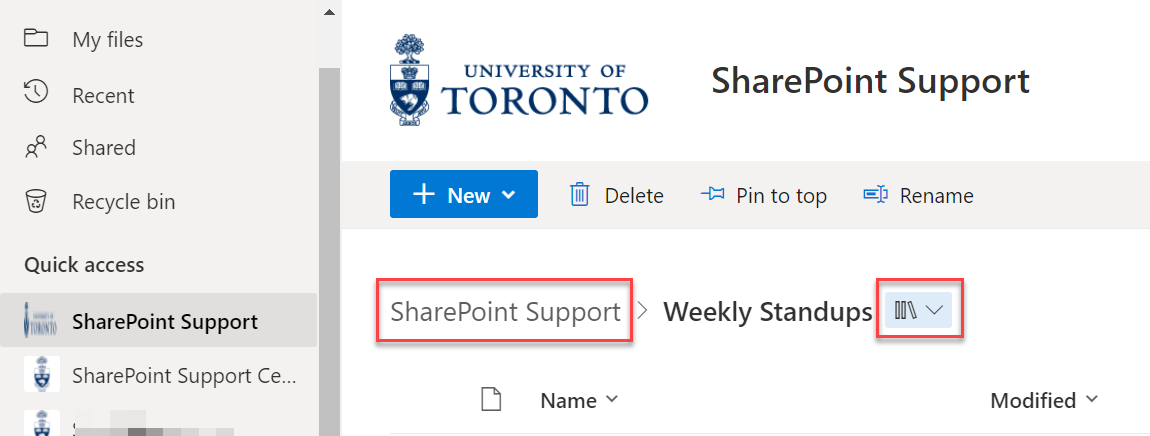The image size is (1150, 436).
Task: Click the Delete trash can icon
Action: click(579, 195)
